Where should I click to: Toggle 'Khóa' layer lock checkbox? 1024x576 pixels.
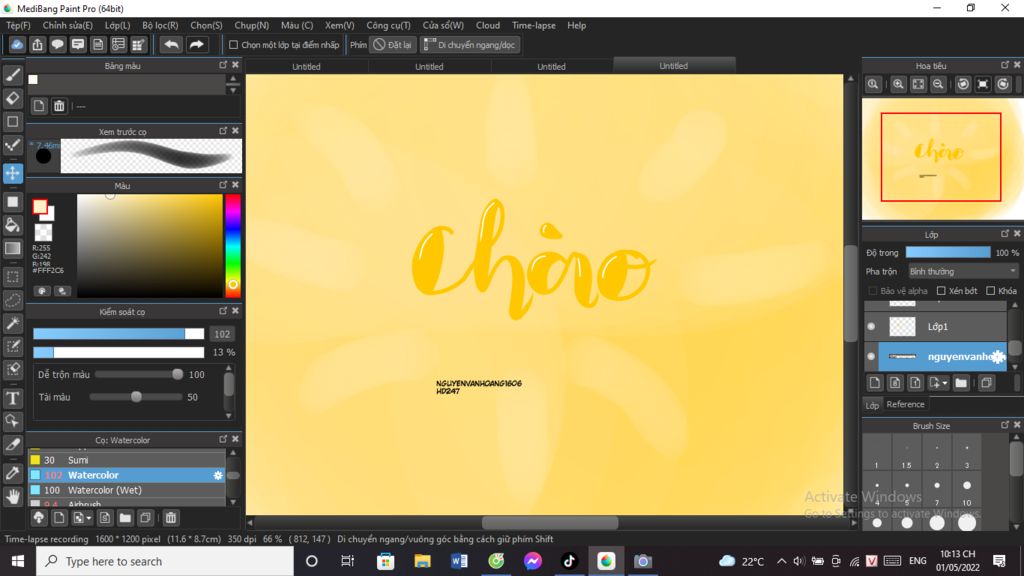[x=991, y=291]
